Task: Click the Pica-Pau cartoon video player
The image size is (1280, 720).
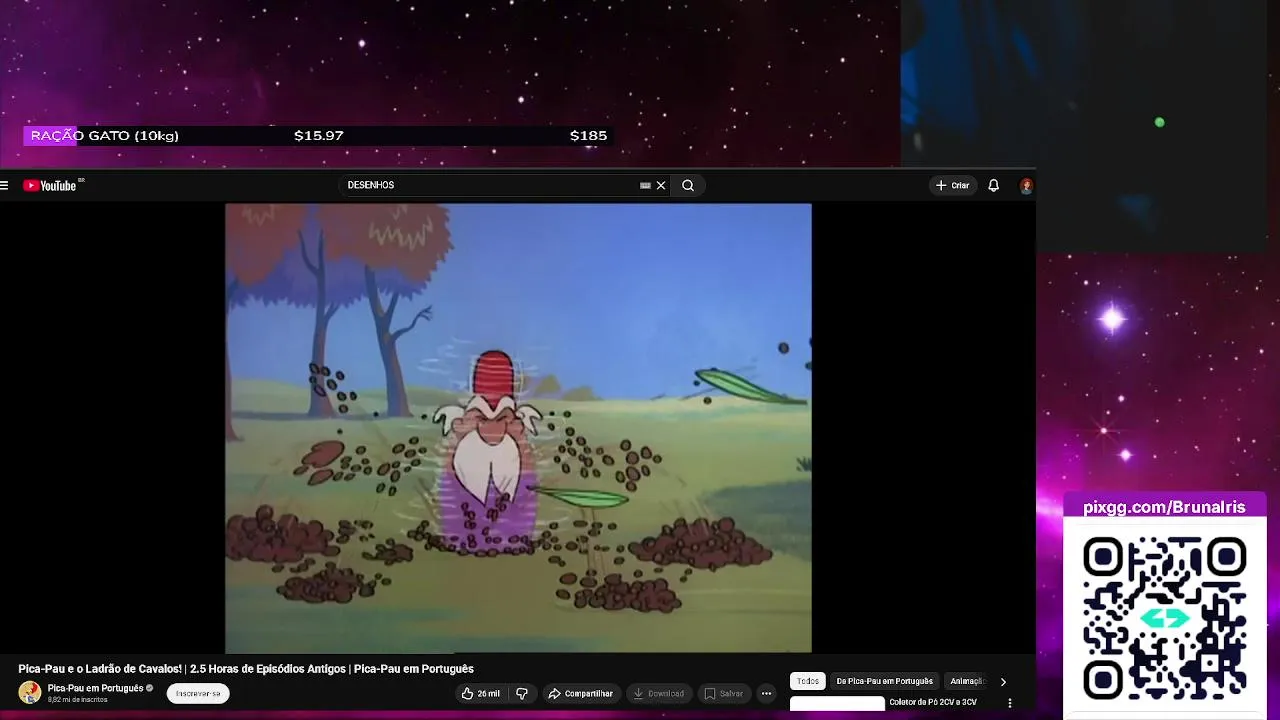Action: 518,428
